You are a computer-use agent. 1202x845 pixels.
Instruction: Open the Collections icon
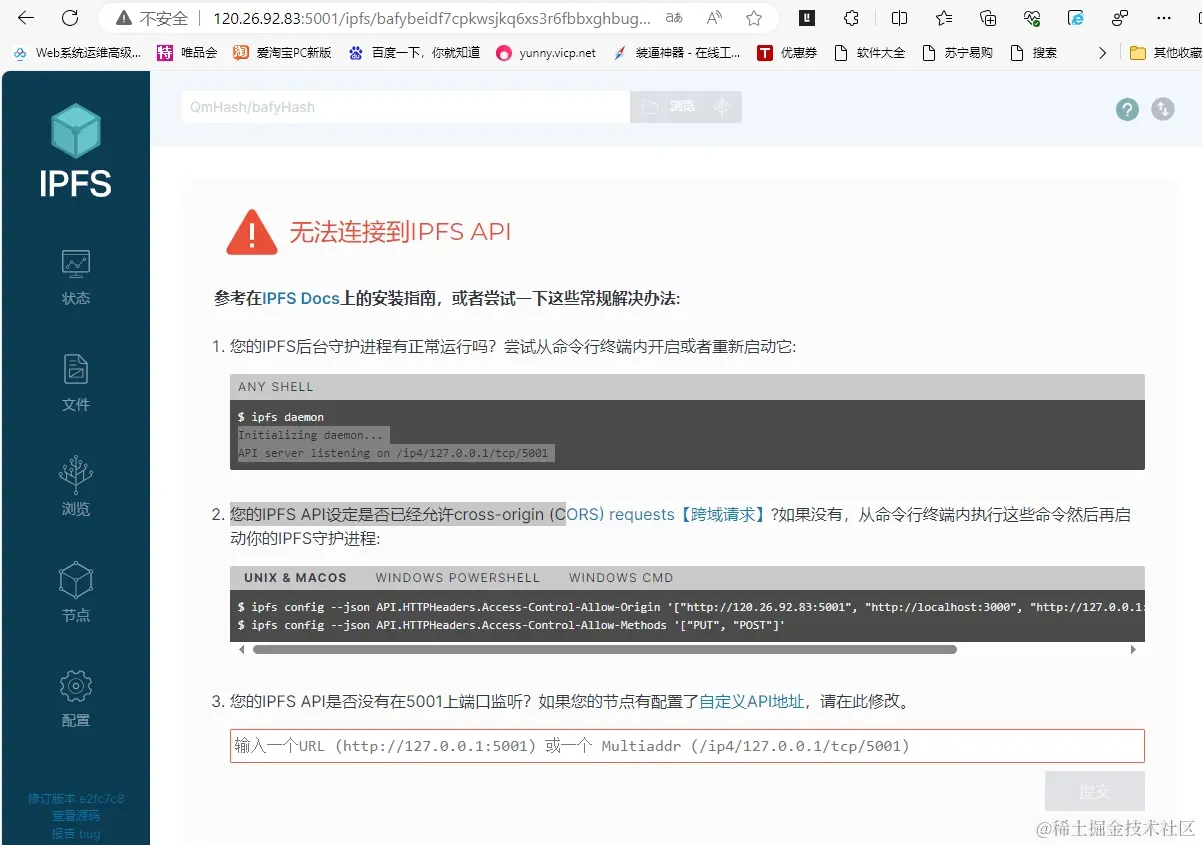tap(988, 18)
